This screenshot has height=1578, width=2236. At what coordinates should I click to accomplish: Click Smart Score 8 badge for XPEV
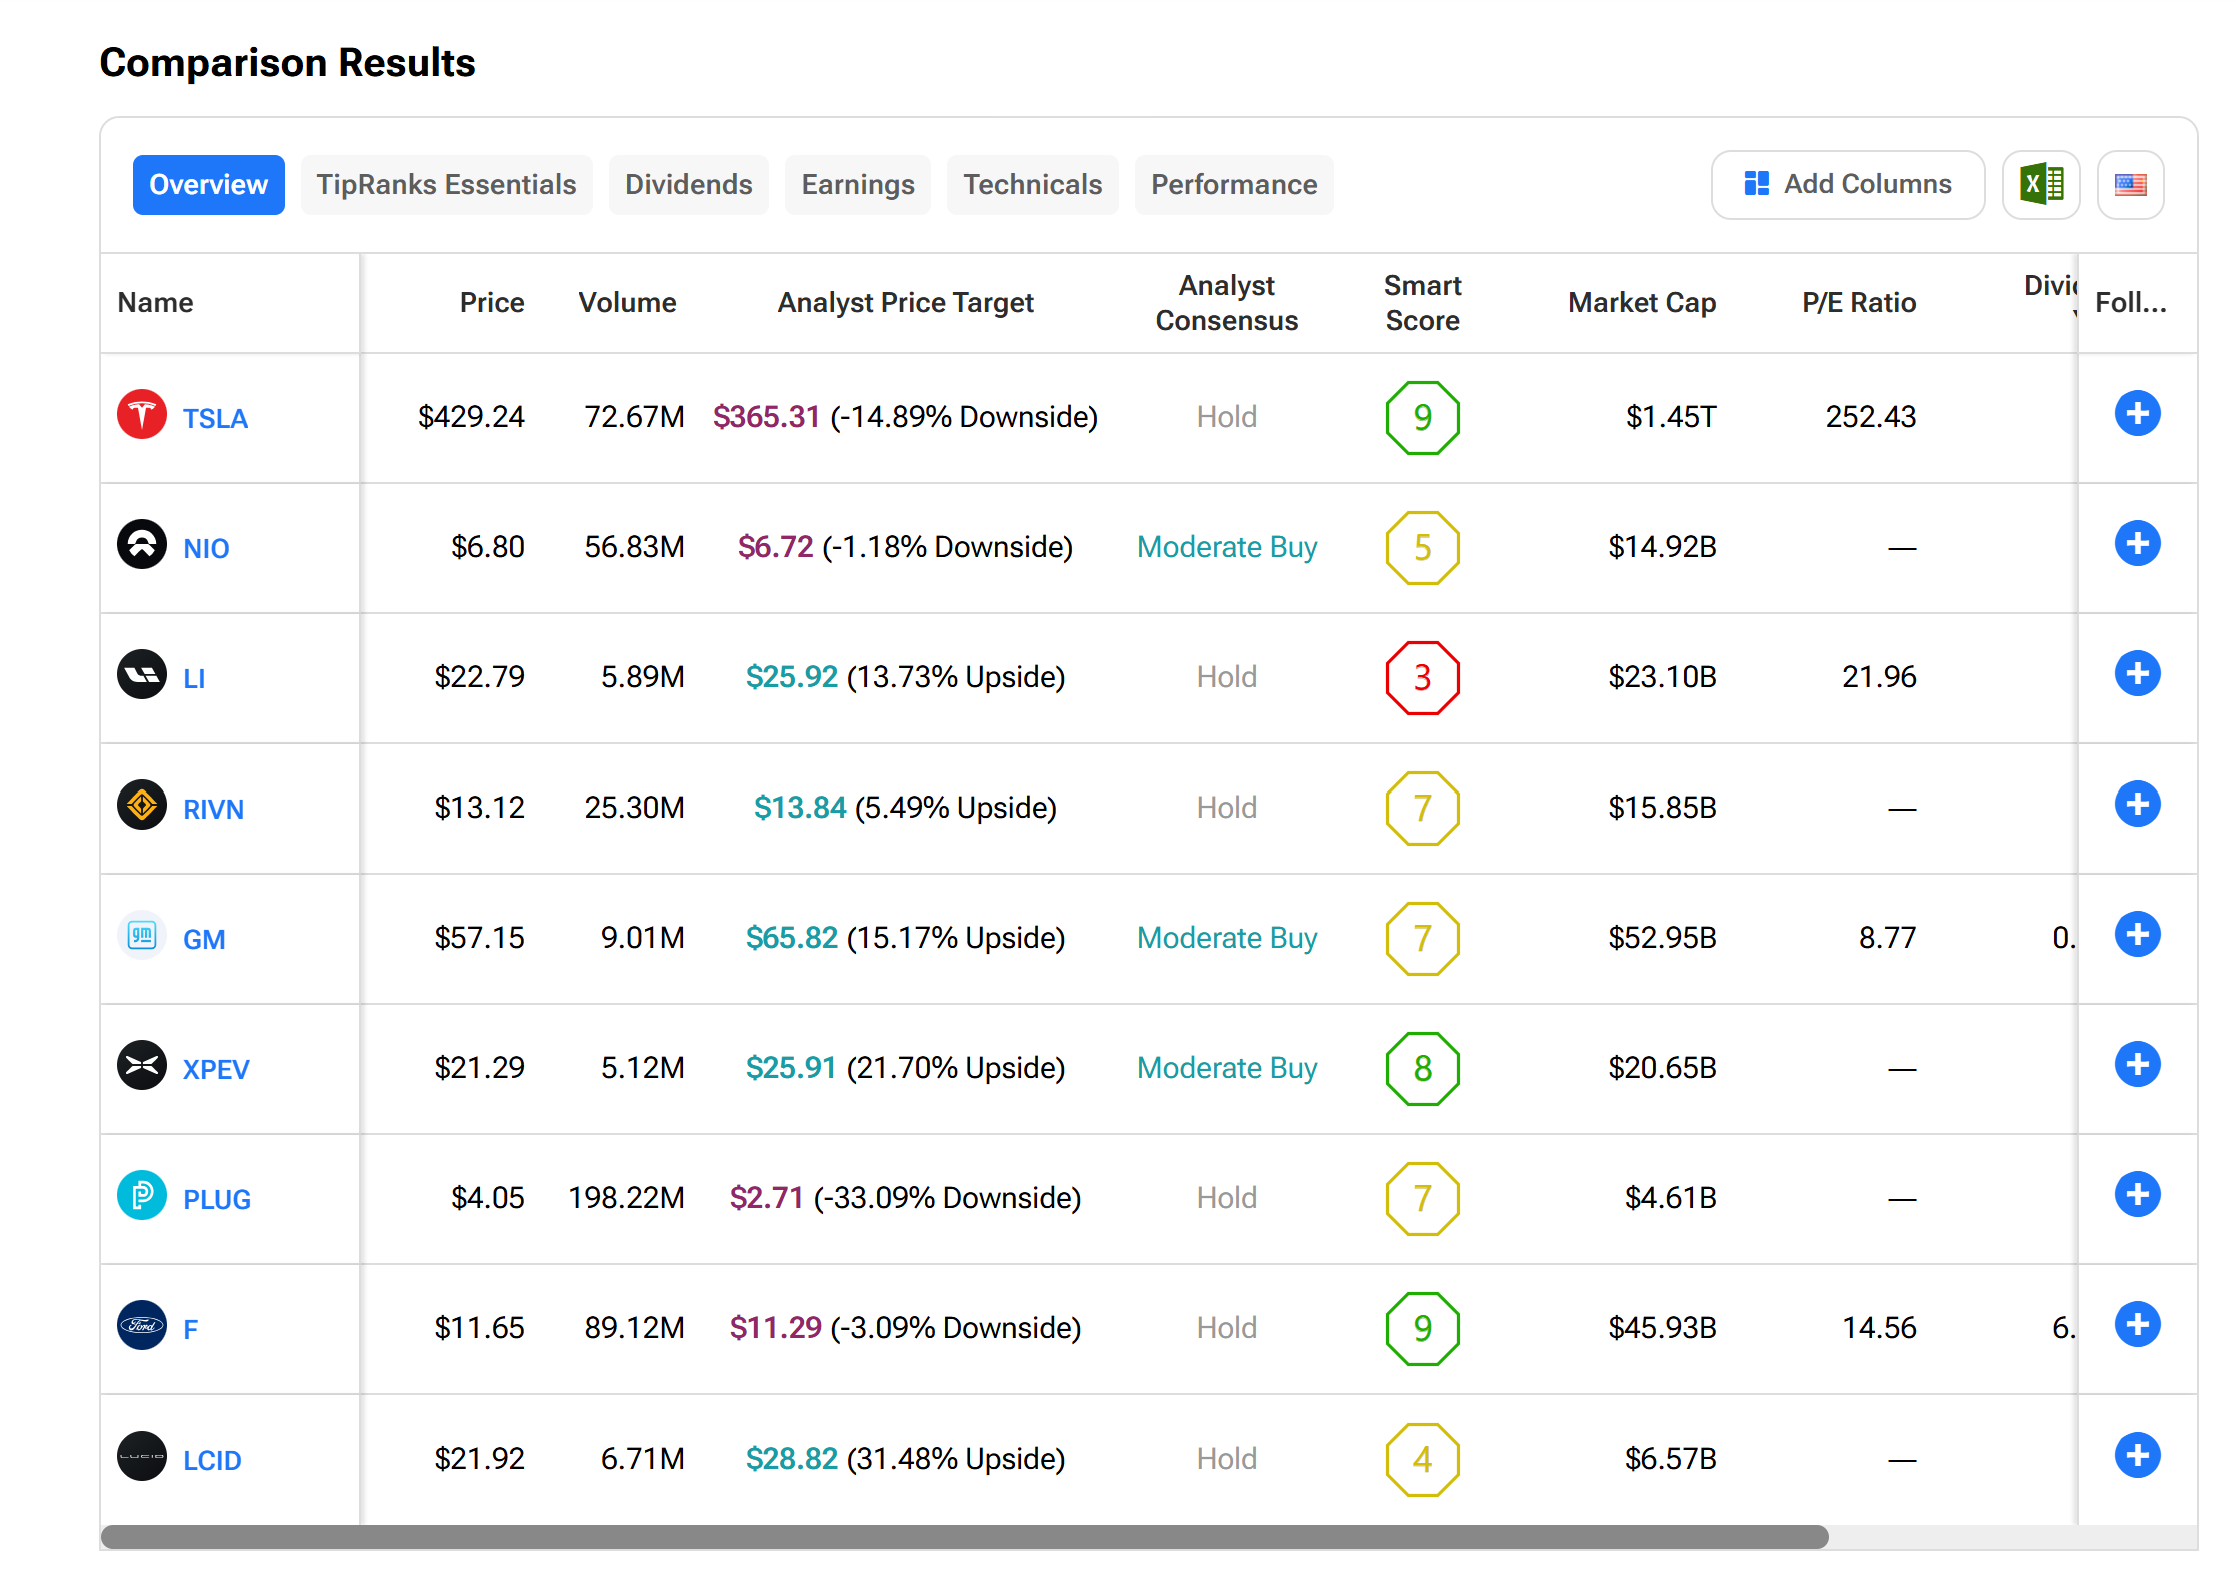tap(1422, 1069)
